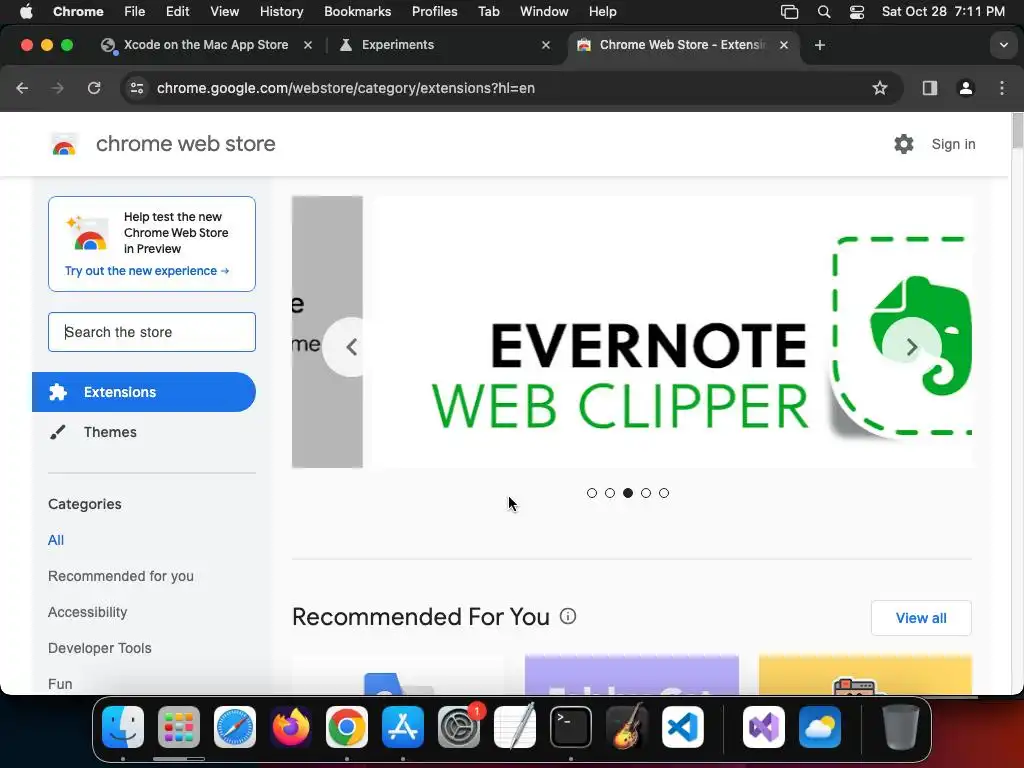Image resolution: width=1024 pixels, height=768 pixels.
Task: Select Extensions in the sidebar
Action: tap(144, 392)
